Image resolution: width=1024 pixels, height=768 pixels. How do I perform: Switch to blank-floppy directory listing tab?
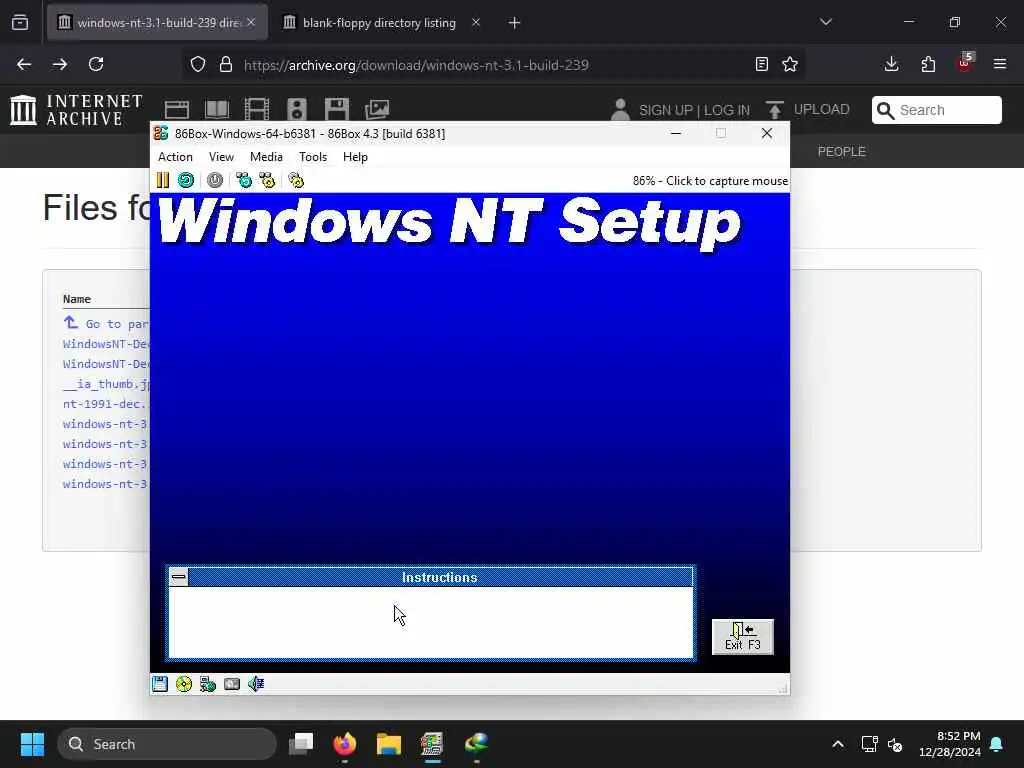pyautogui.click(x=379, y=23)
